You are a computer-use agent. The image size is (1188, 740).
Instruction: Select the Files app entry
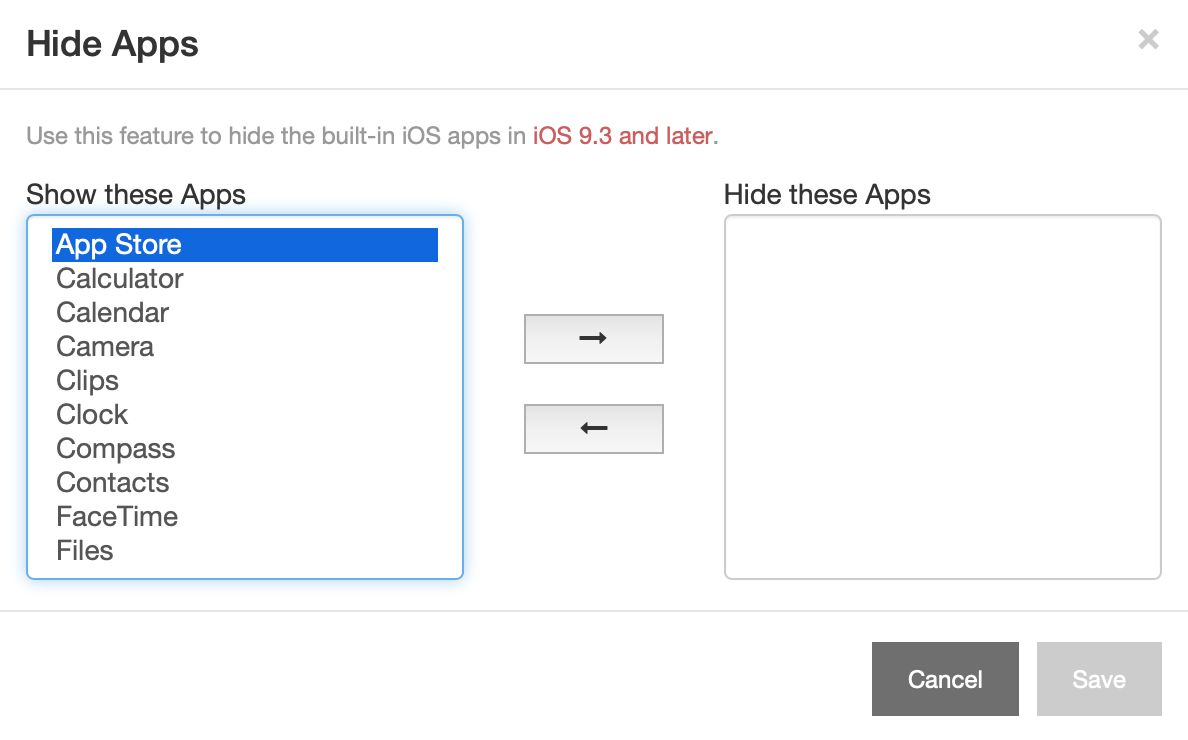tap(245, 551)
